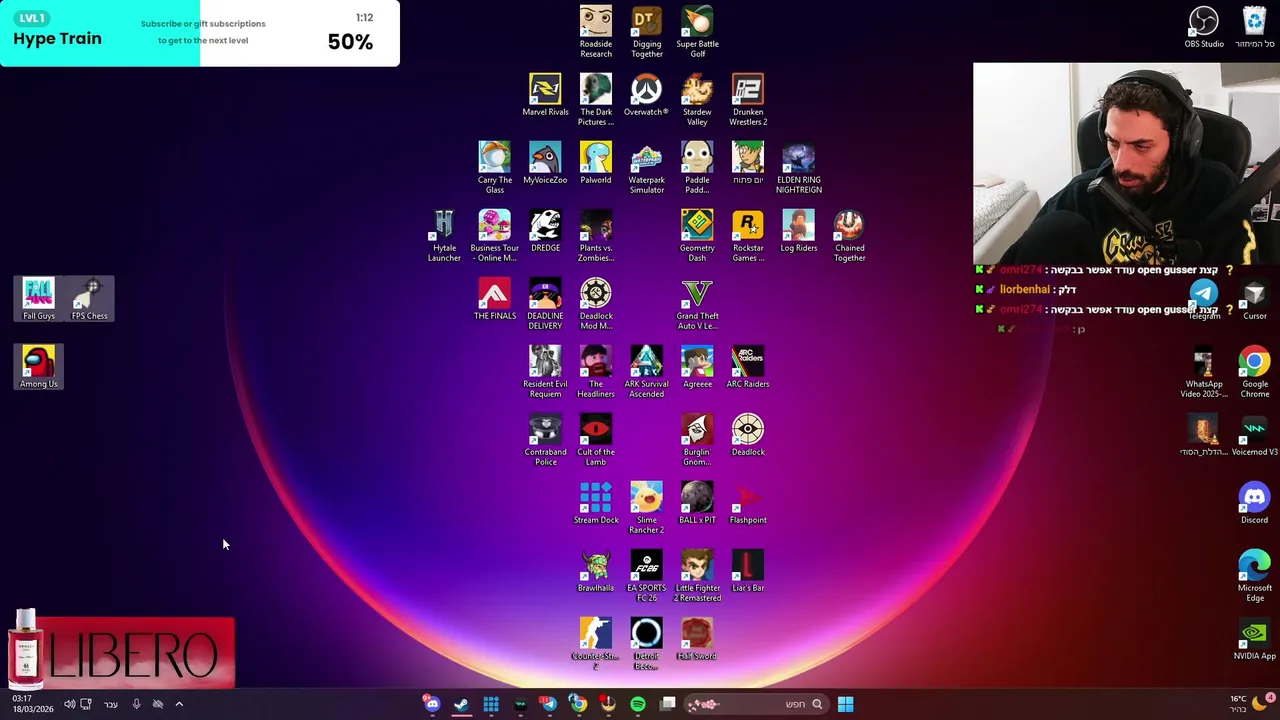Click the Discord icon in the taskbar

[x=432, y=704]
